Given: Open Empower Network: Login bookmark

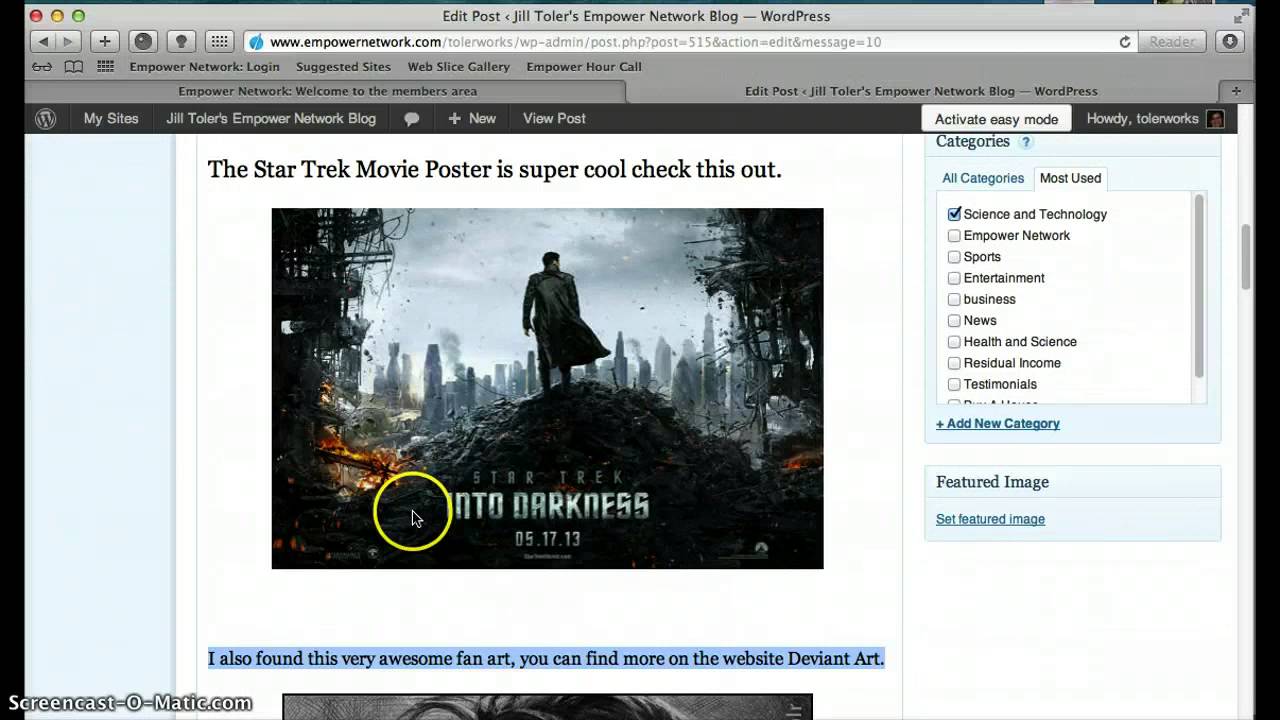Looking at the screenshot, I should [205, 67].
